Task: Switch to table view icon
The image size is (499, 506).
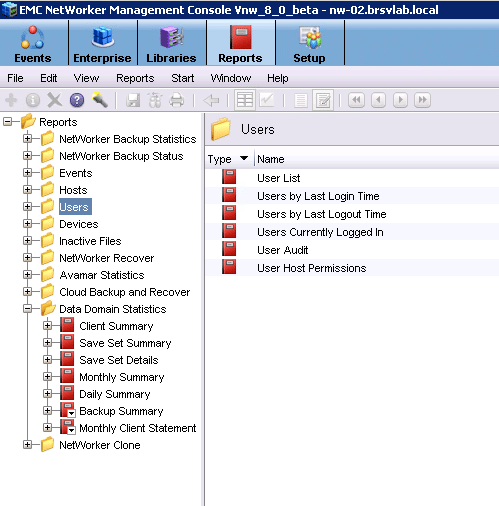Action: (245, 100)
